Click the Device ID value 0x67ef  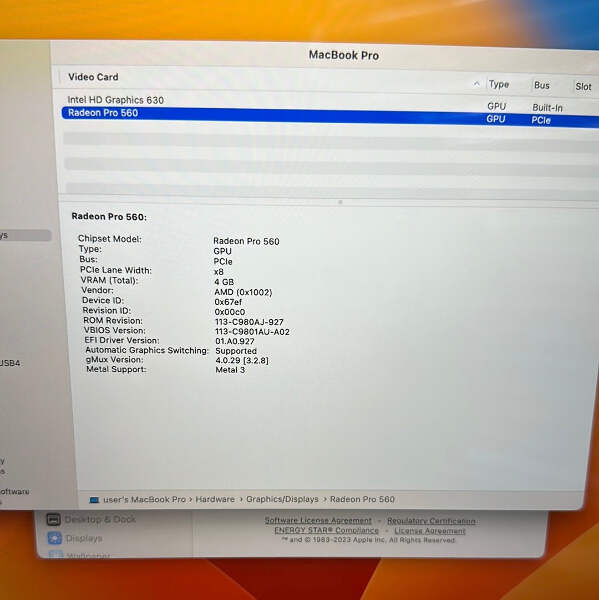pos(228,302)
